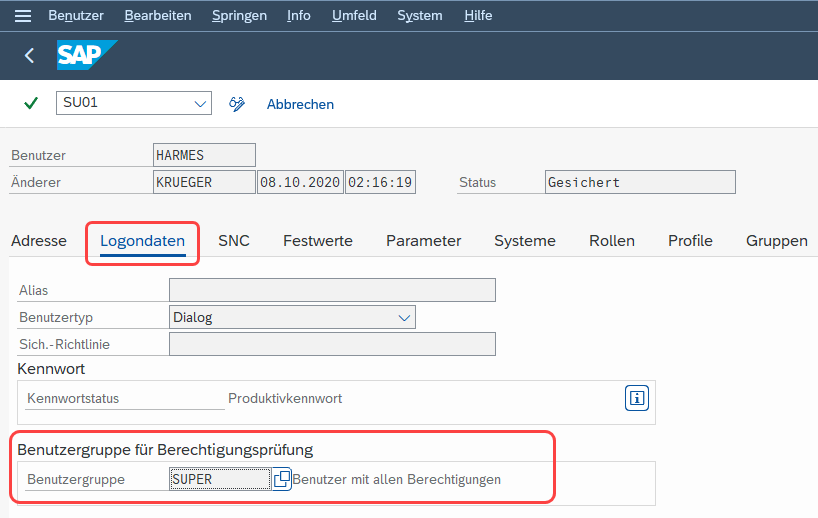Switch to the Systeme tab

[x=525, y=240]
